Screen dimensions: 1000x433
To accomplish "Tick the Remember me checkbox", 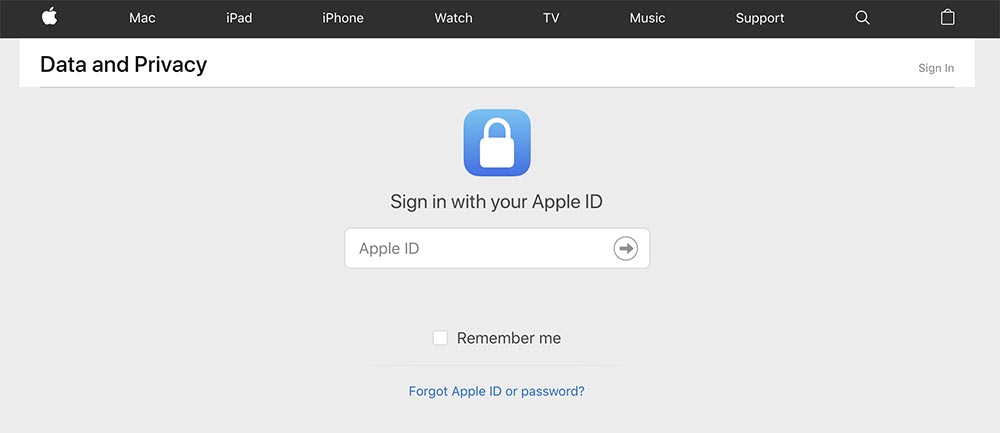I will (x=440, y=338).
